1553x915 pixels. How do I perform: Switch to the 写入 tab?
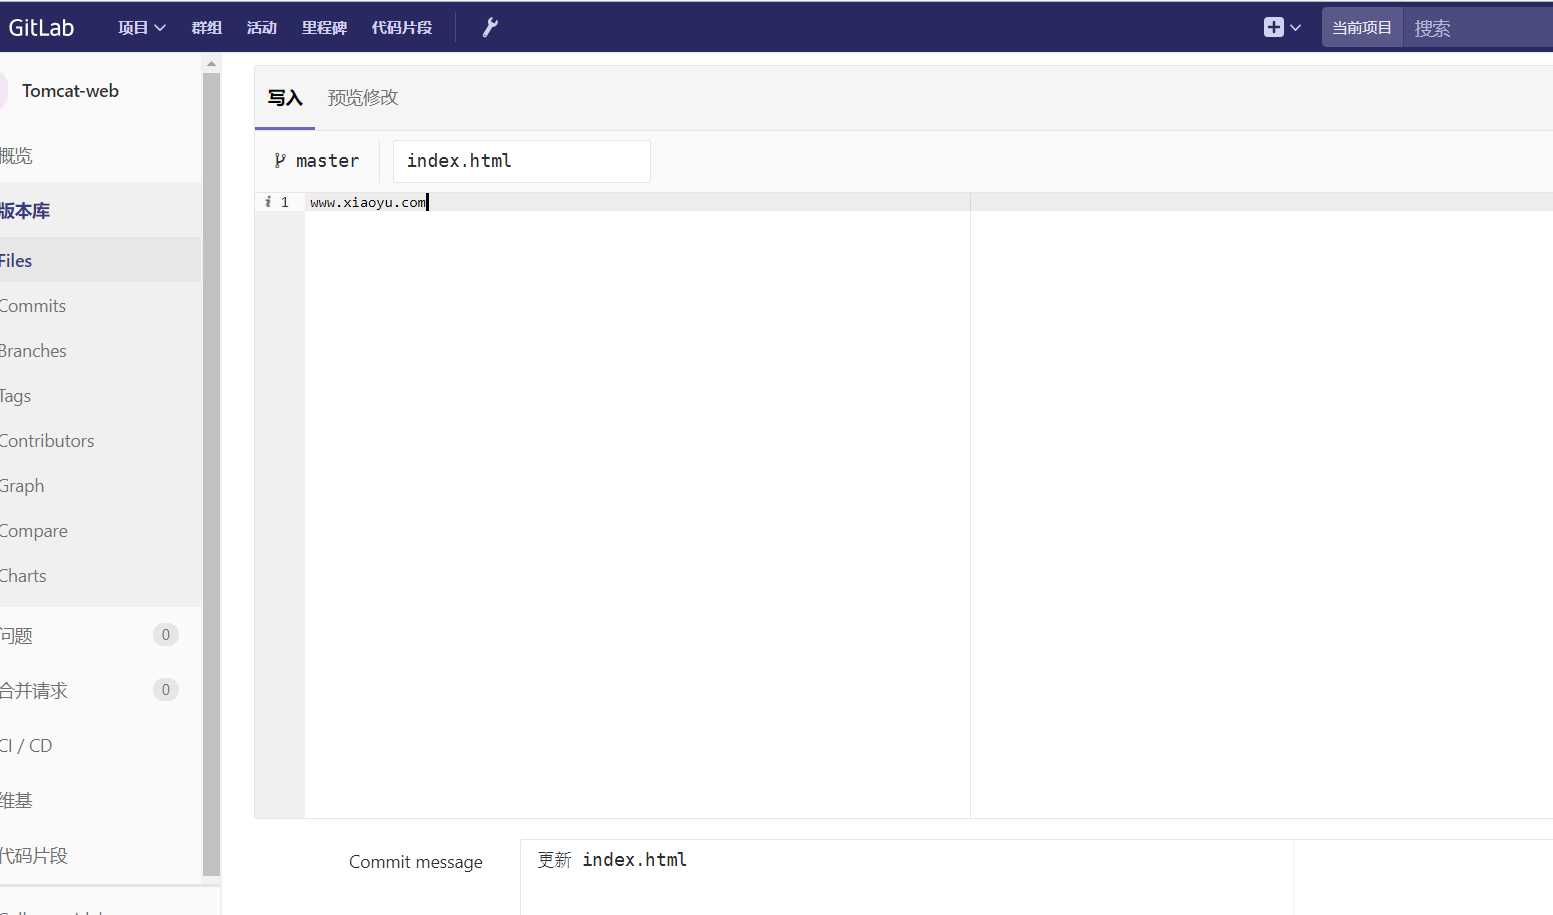[285, 97]
